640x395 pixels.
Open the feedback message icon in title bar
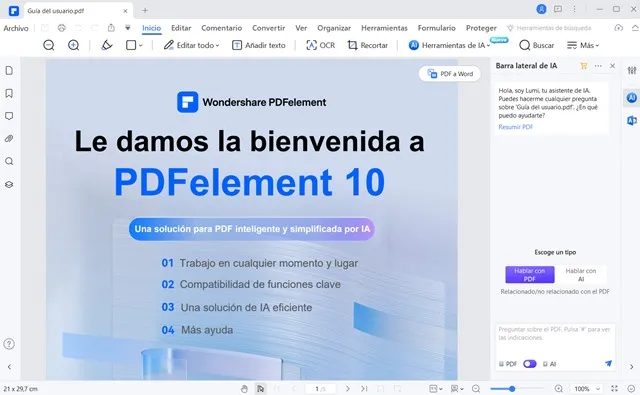[558, 9]
